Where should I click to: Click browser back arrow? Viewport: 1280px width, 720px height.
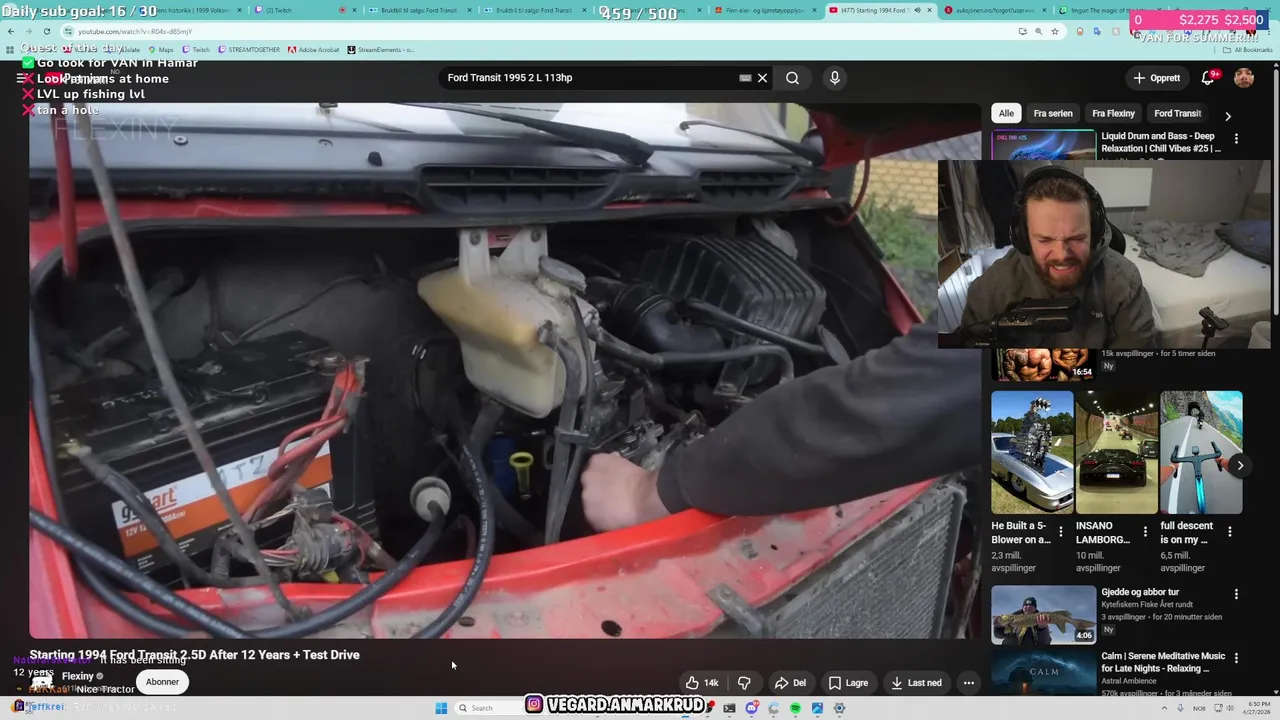(11, 31)
